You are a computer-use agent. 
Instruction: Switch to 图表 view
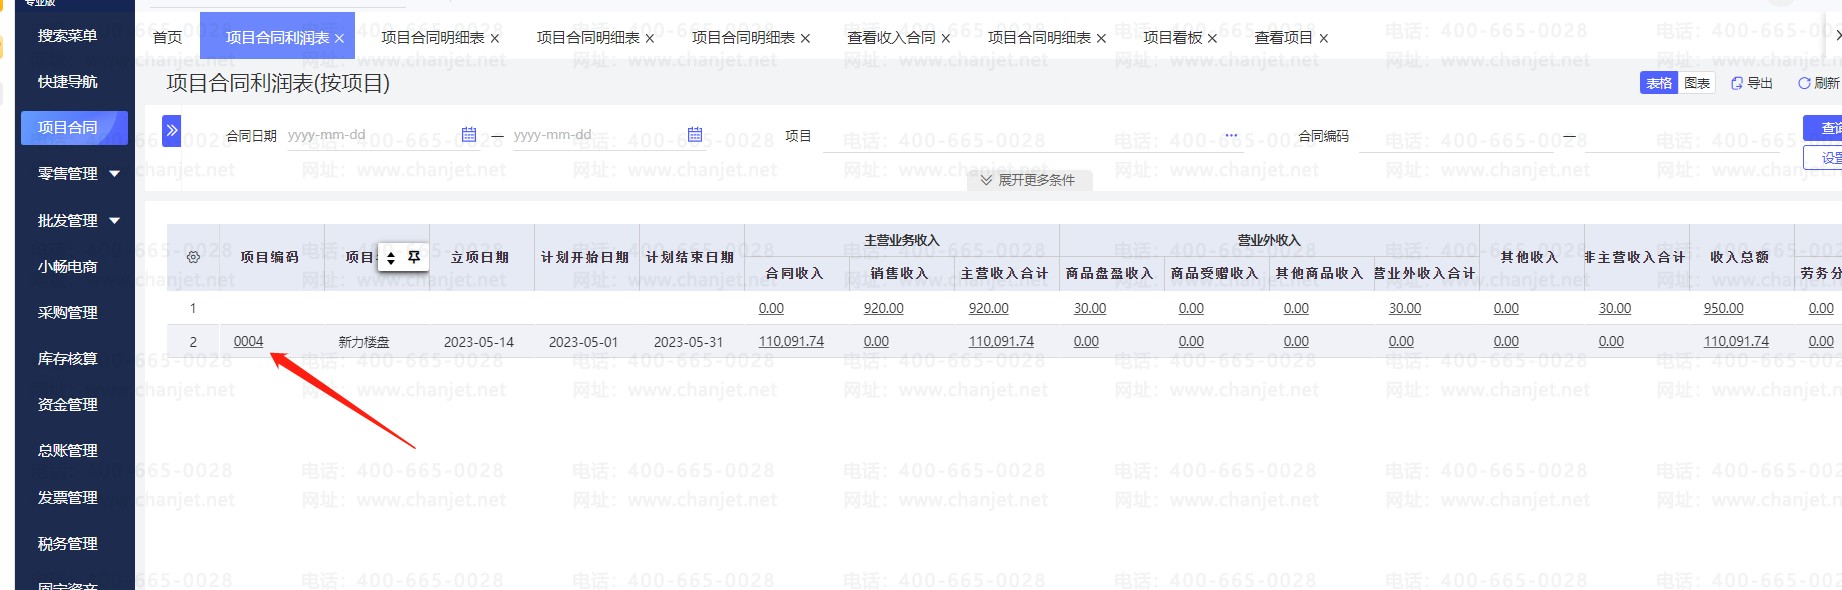(1697, 83)
